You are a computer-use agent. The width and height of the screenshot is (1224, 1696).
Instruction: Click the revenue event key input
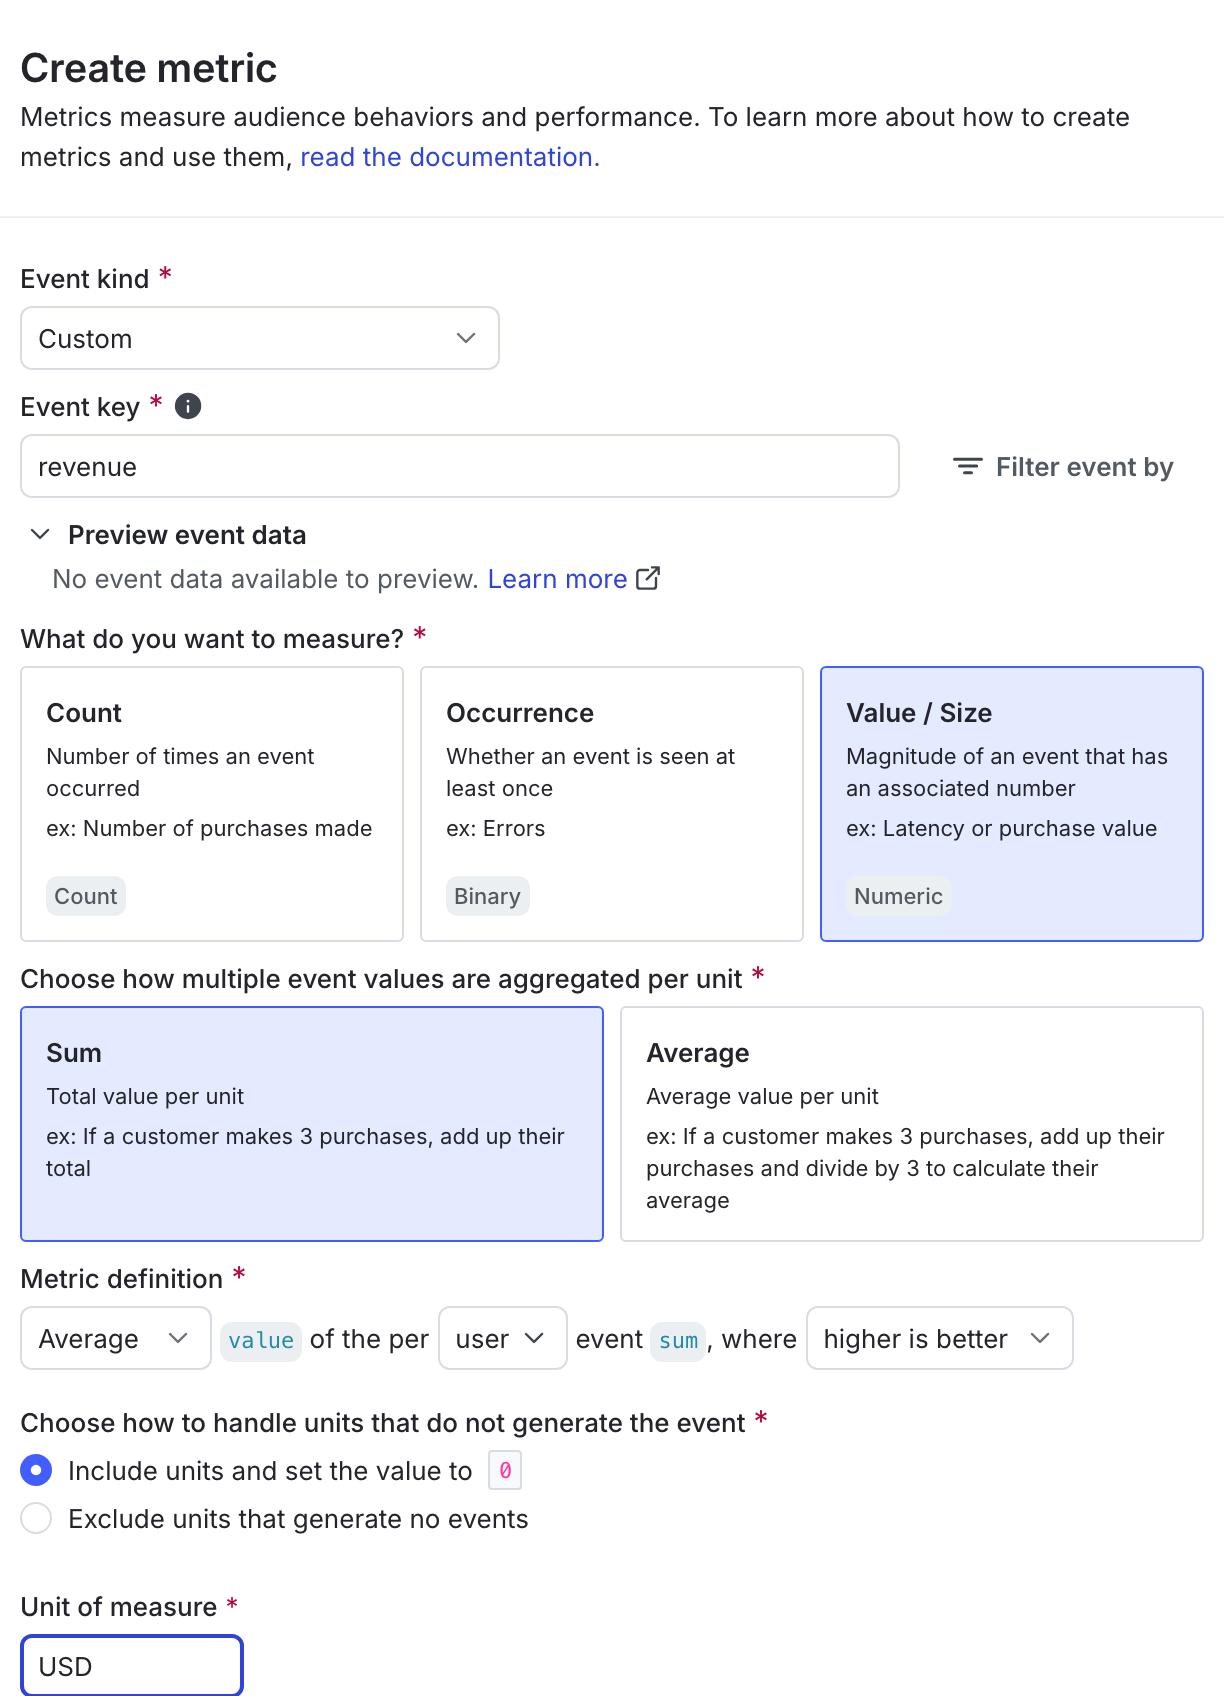click(x=460, y=466)
